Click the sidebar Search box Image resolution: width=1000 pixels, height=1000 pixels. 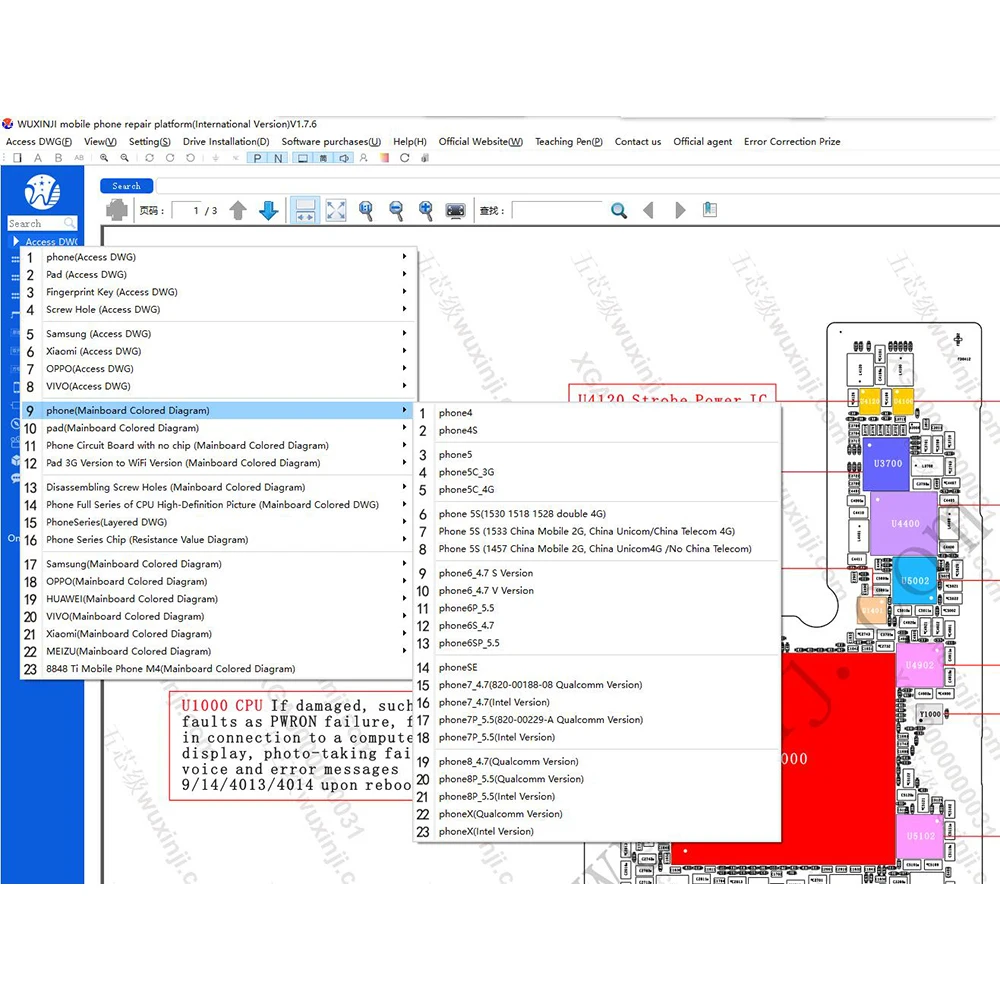coord(42,223)
